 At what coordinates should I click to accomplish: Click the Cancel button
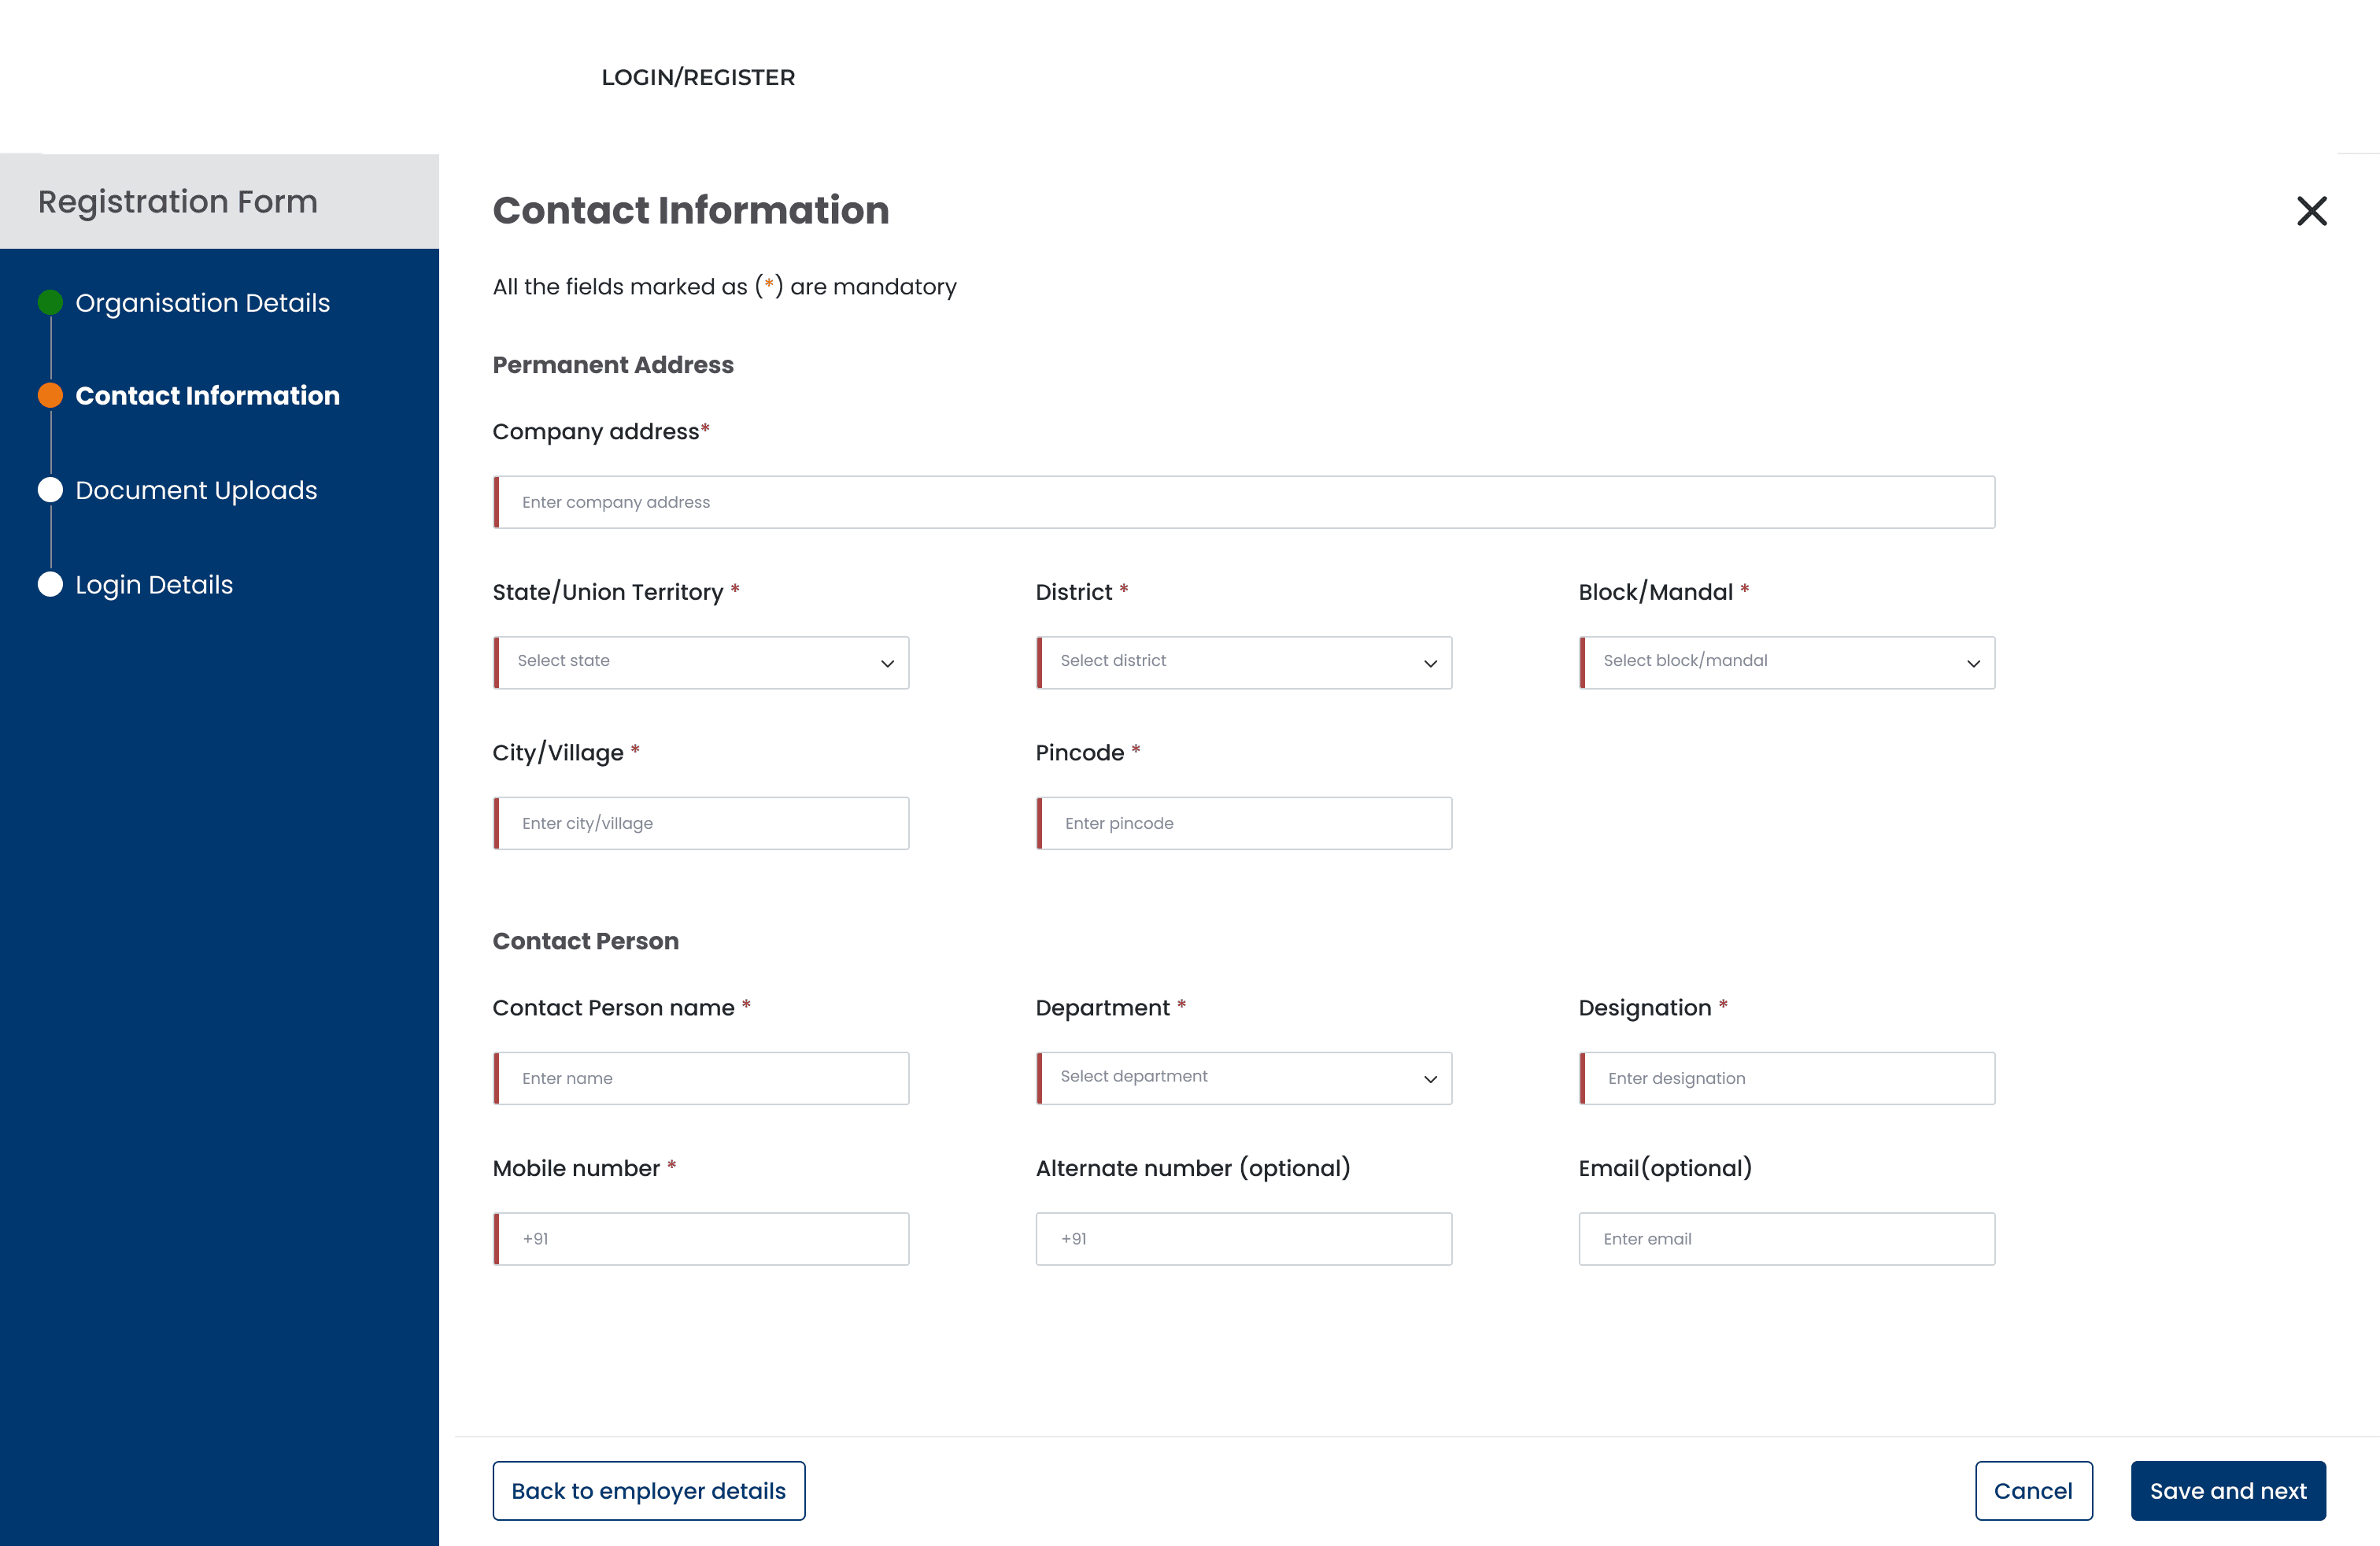click(x=2033, y=1490)
